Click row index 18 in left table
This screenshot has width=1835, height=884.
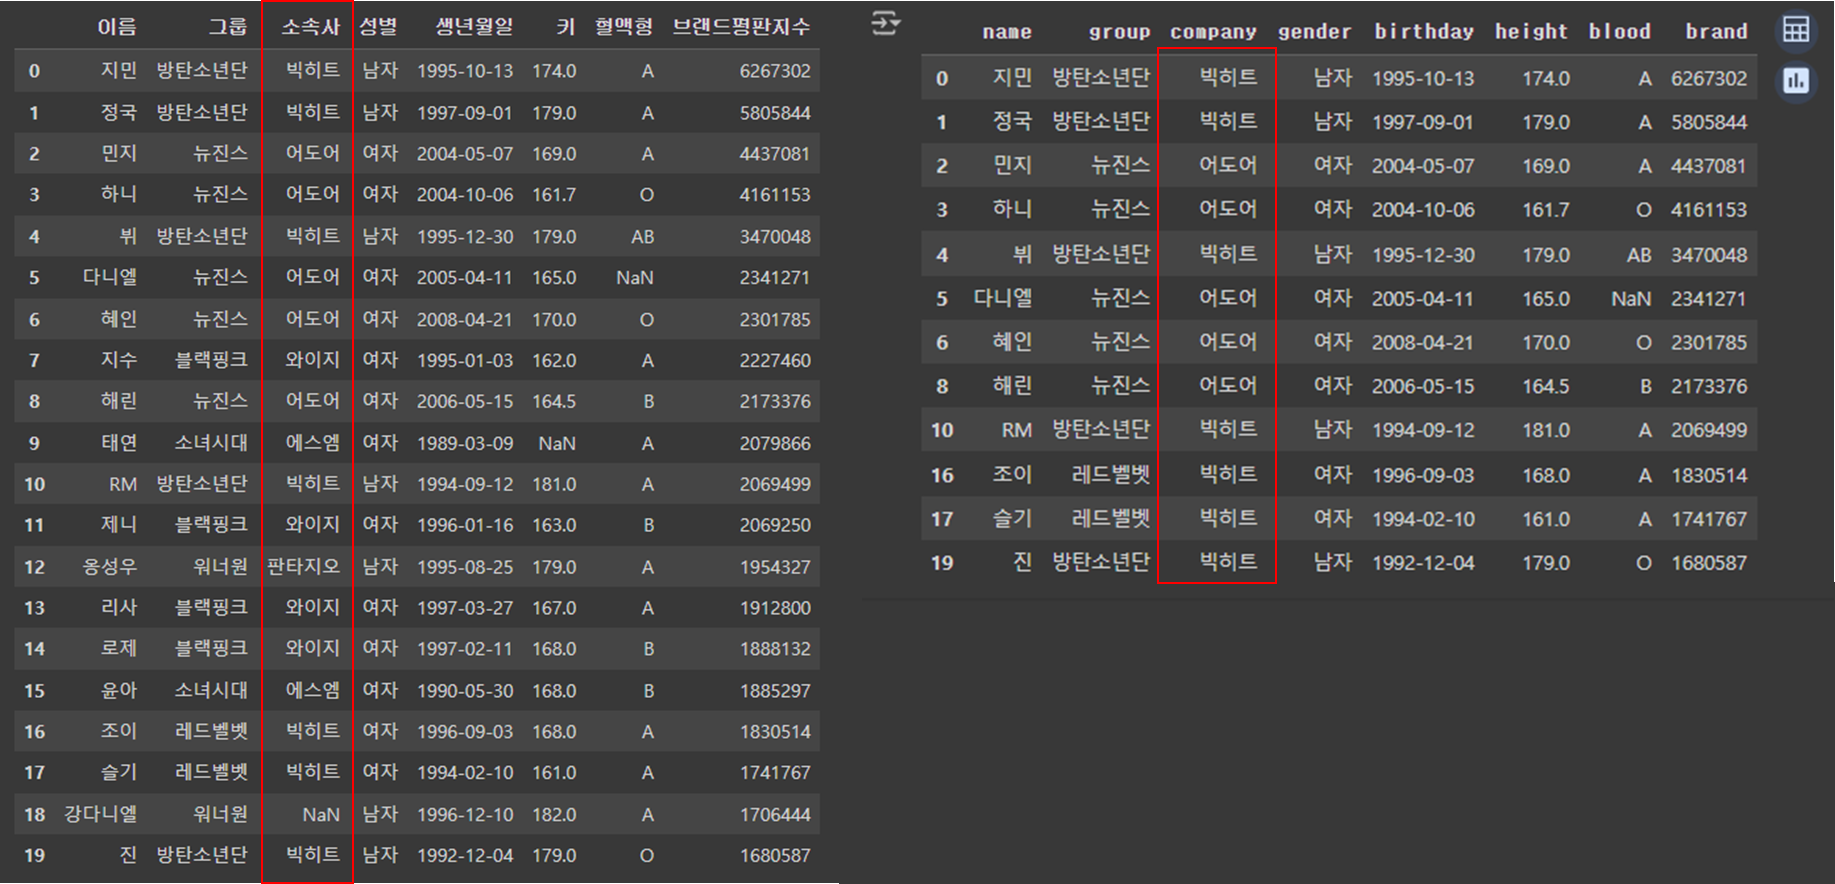[x=34, y=815]
